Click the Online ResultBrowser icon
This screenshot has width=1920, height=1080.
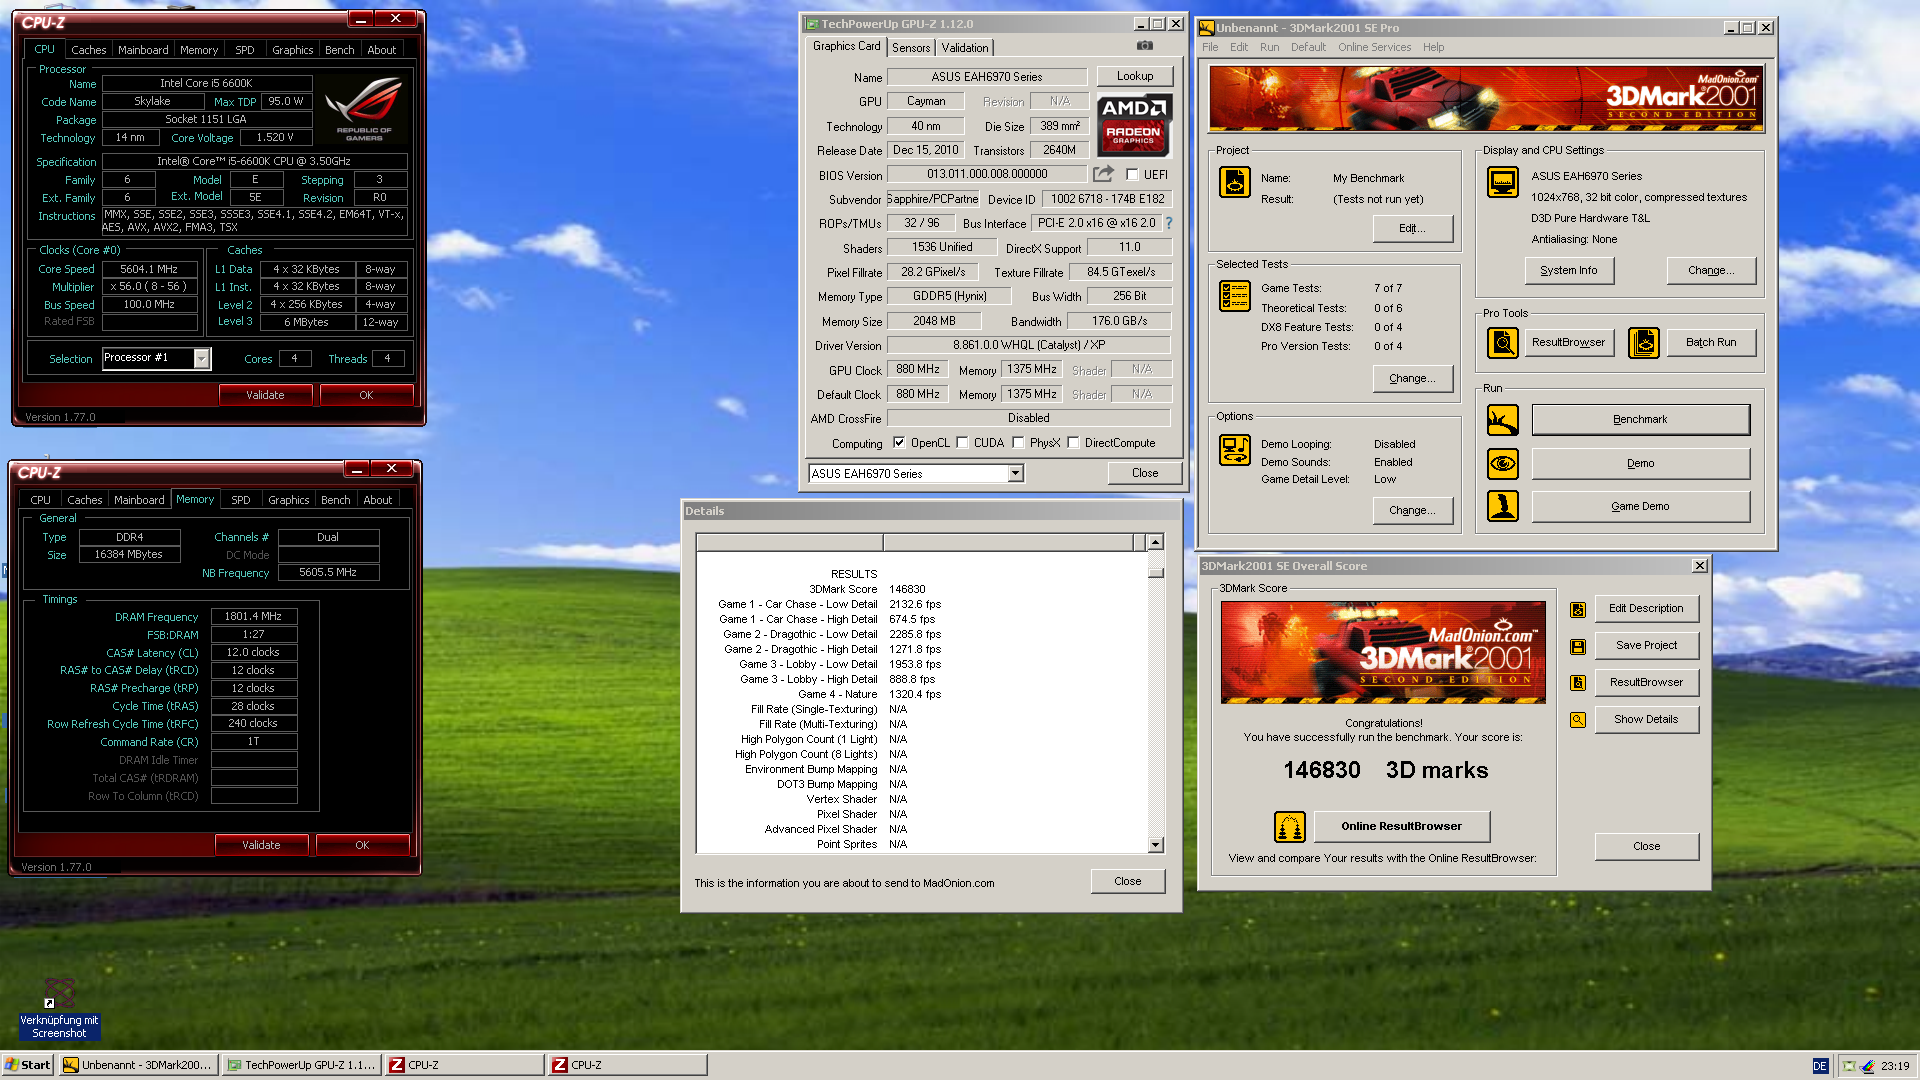(x=1290, y=827)
